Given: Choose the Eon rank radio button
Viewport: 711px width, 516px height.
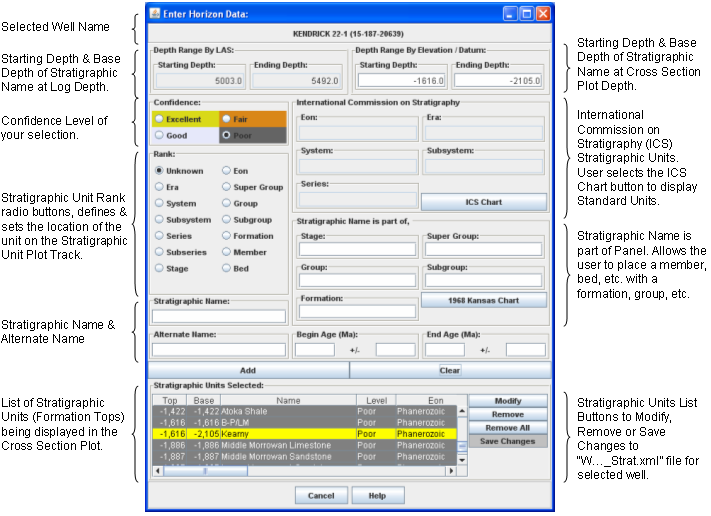Looking at the screenshot, I should pyautogui.click(x=226, y=170).
